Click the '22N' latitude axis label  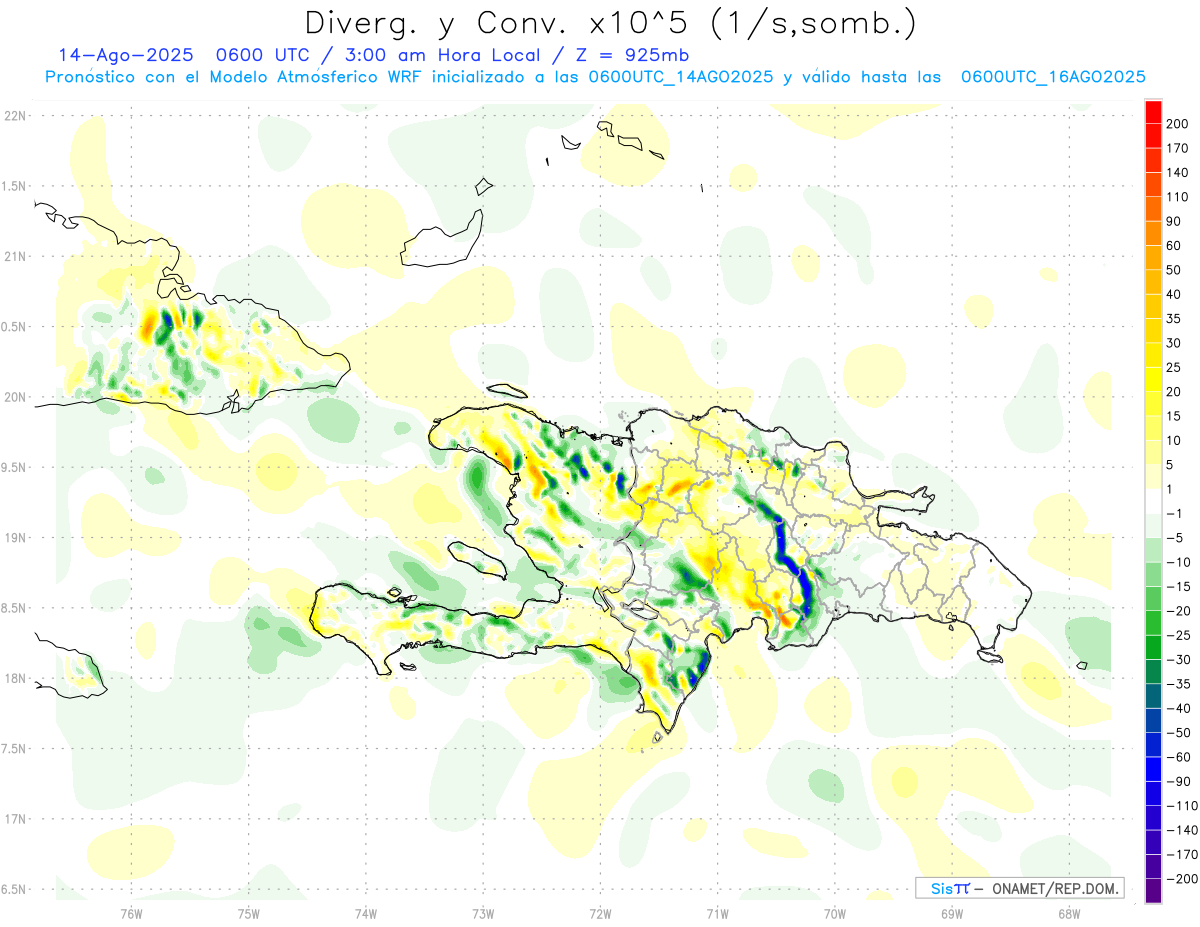coord(15,115)
